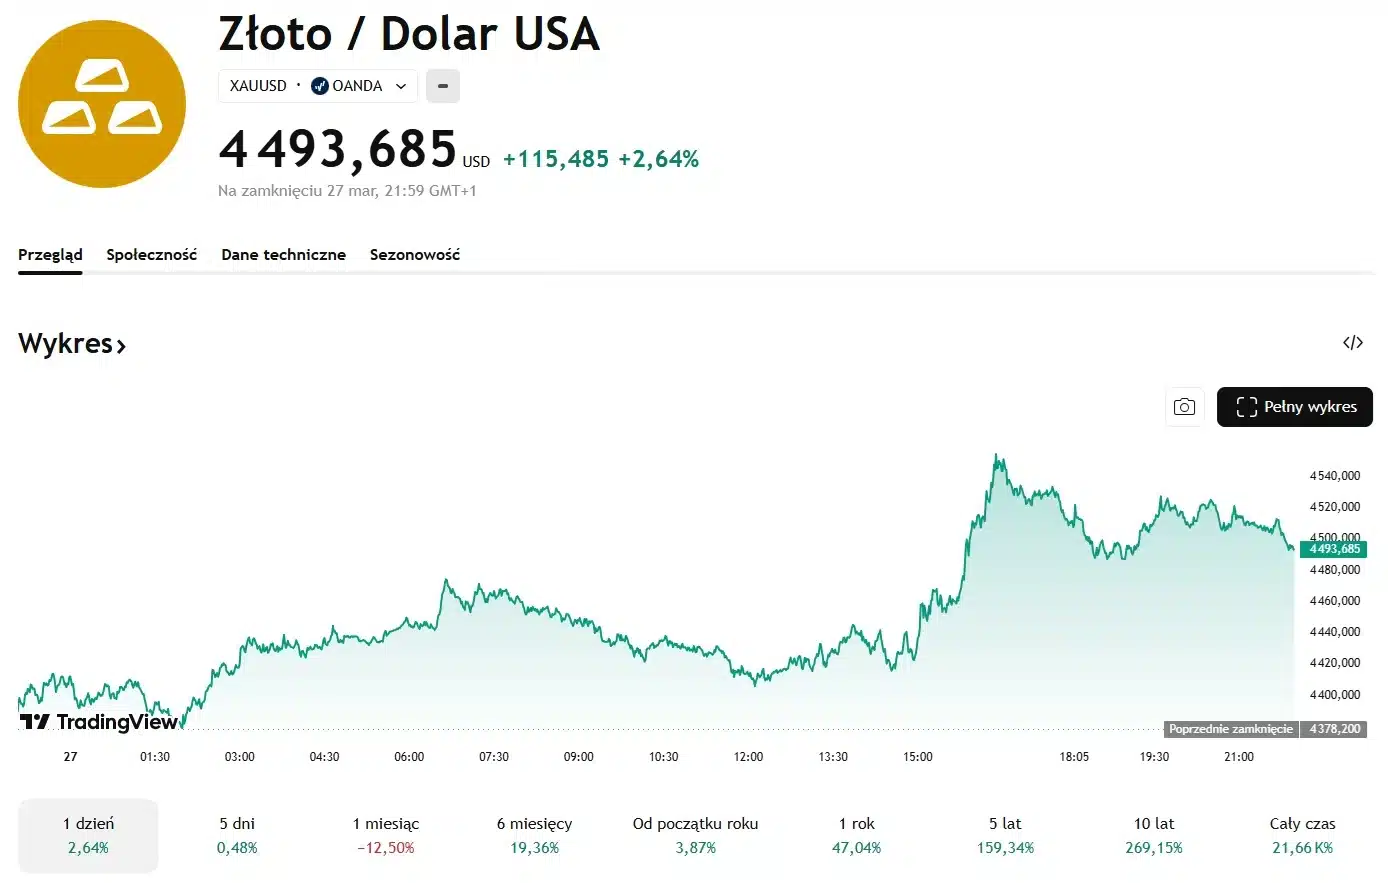This screenshot has width=1388, height=883.
Task: Open the Dane techniczne tab
Action: (283, 255)
